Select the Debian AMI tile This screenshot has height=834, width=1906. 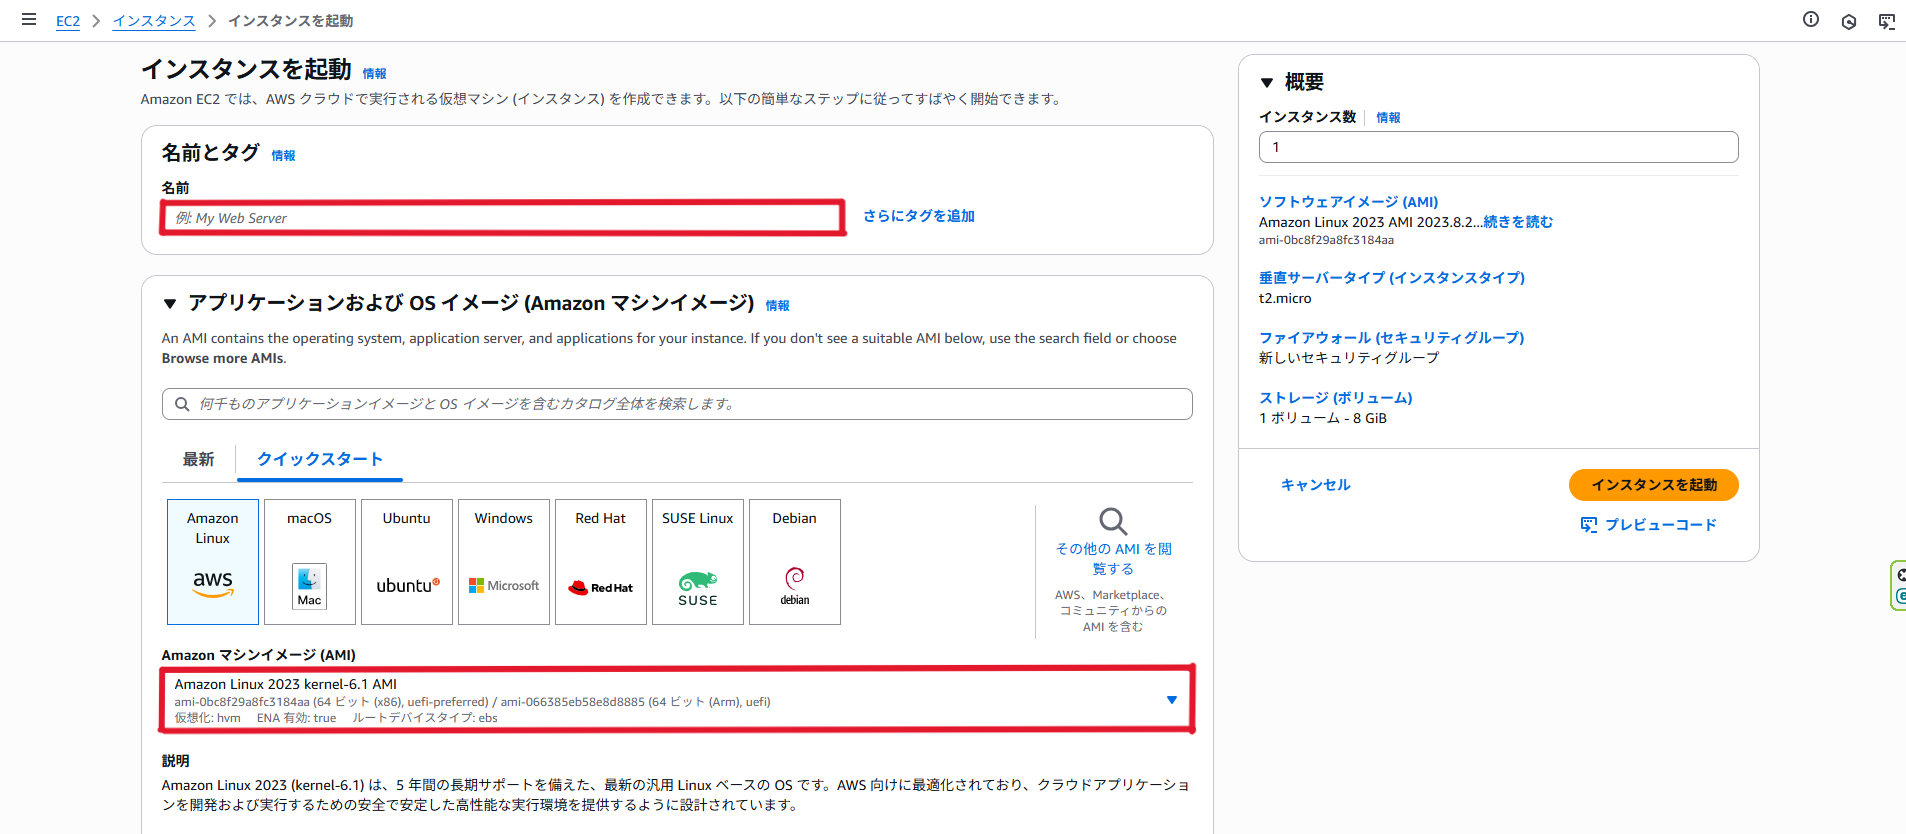coord(795,562)
